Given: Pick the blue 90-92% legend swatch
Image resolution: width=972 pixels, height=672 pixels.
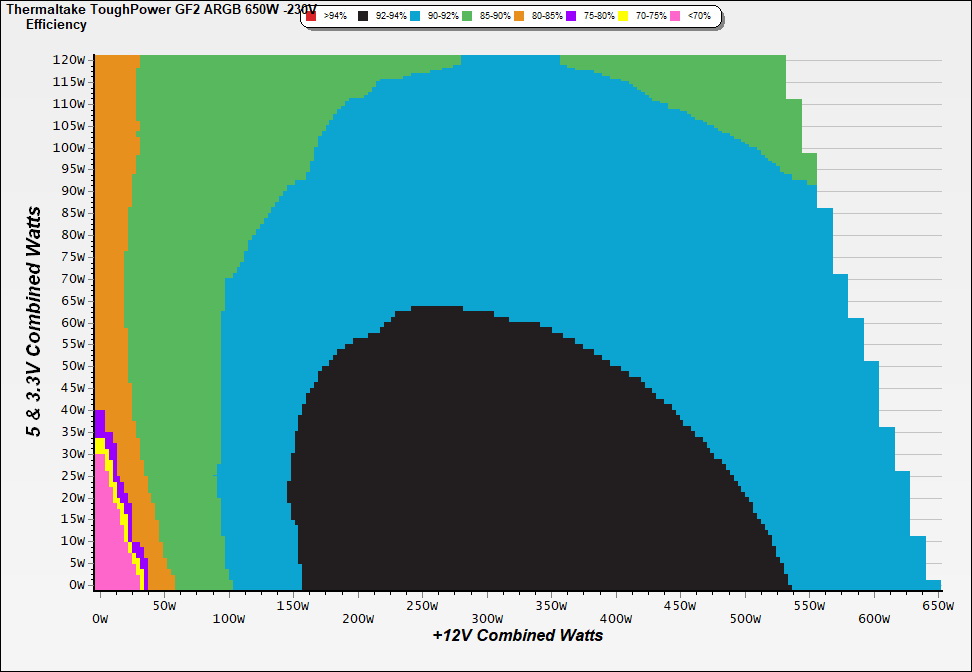Looking at the screenshot, I should (x=415, y=17).
